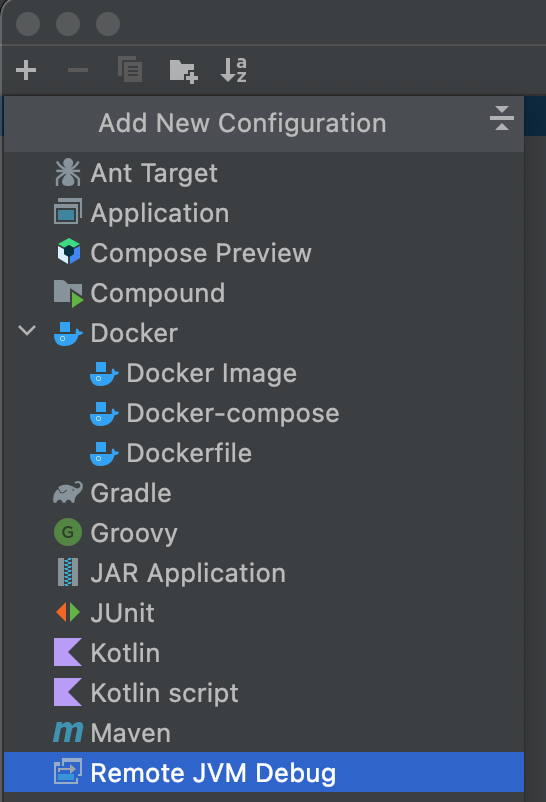Click the Groovy green G icon
The image size is (546, 802).
coord(68,532)
